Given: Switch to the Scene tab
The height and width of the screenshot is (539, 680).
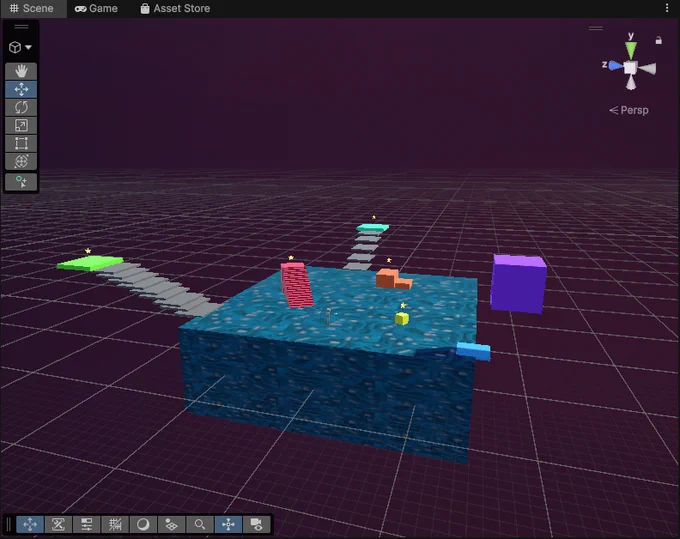Looking at the screenshot, I should pyautogui.click(x=32, y=8).
